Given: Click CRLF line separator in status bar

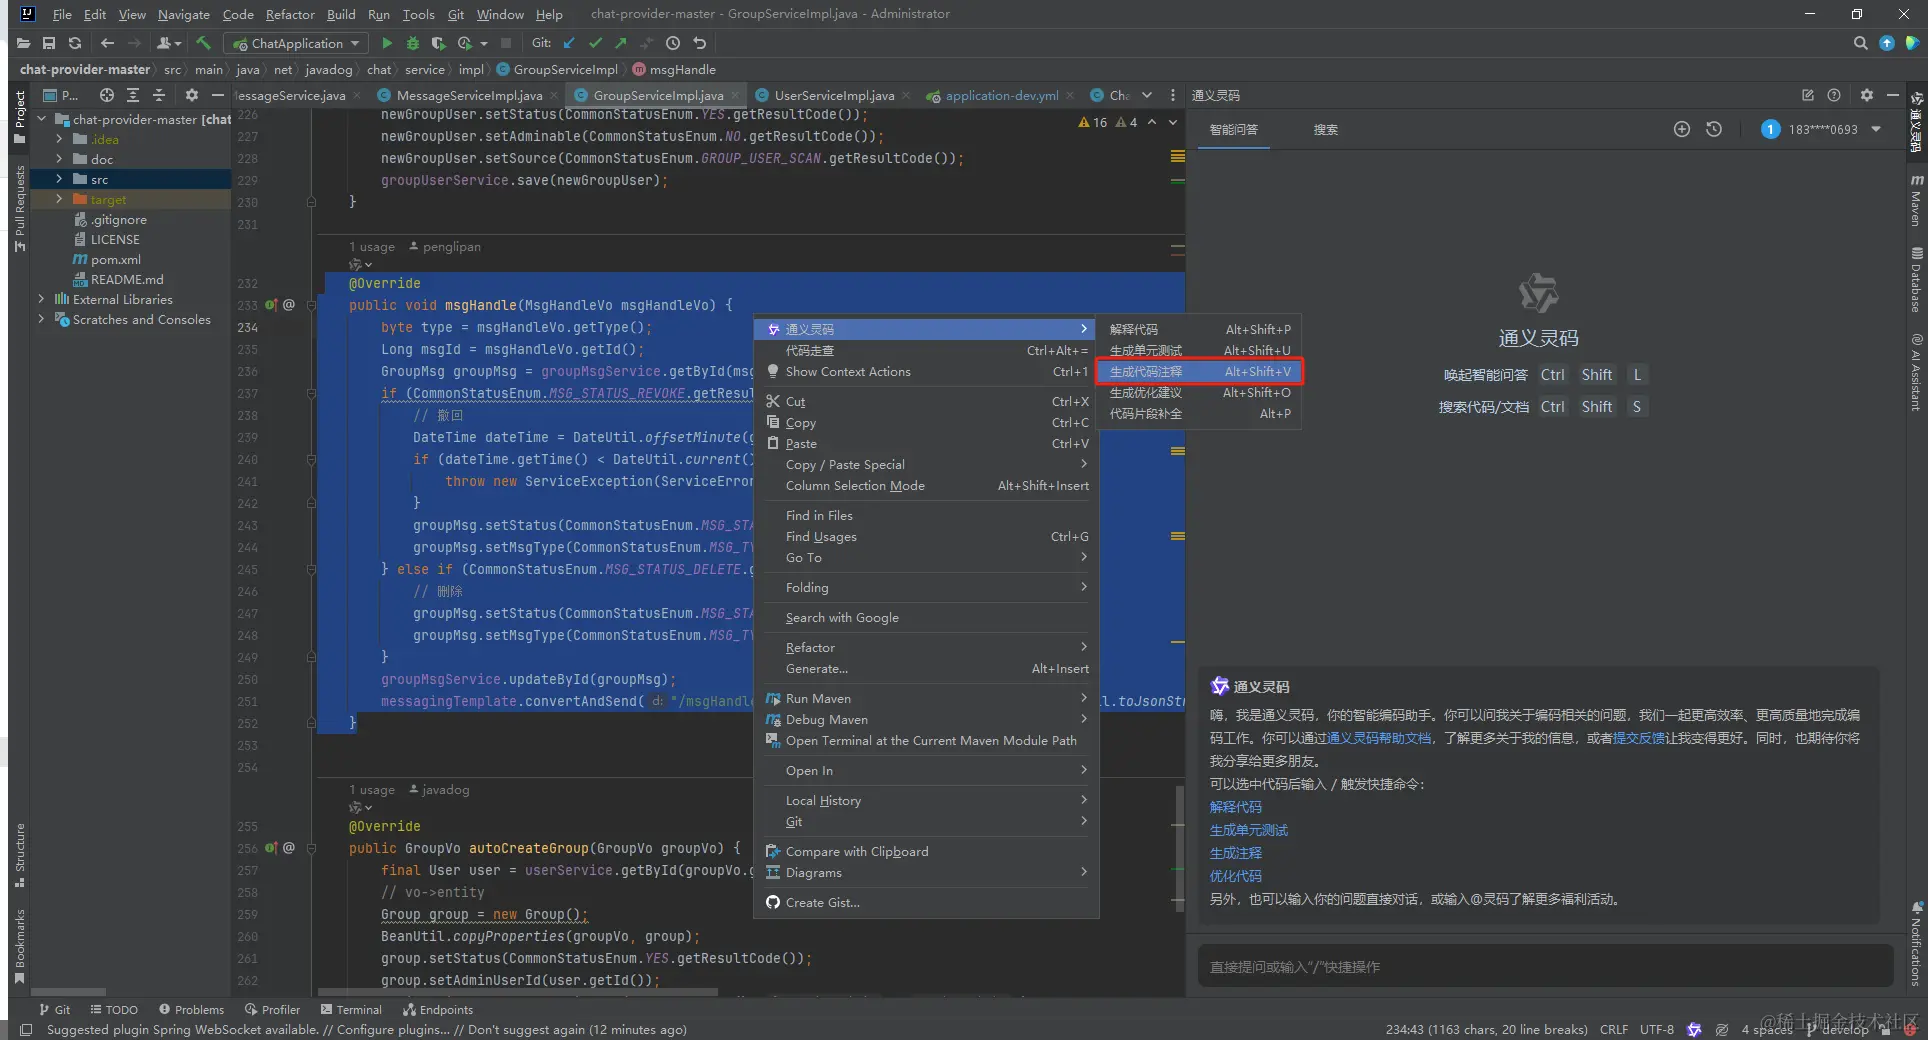Looking at the screenshot, I should pyautogui.click(x=1613, y=1029).
